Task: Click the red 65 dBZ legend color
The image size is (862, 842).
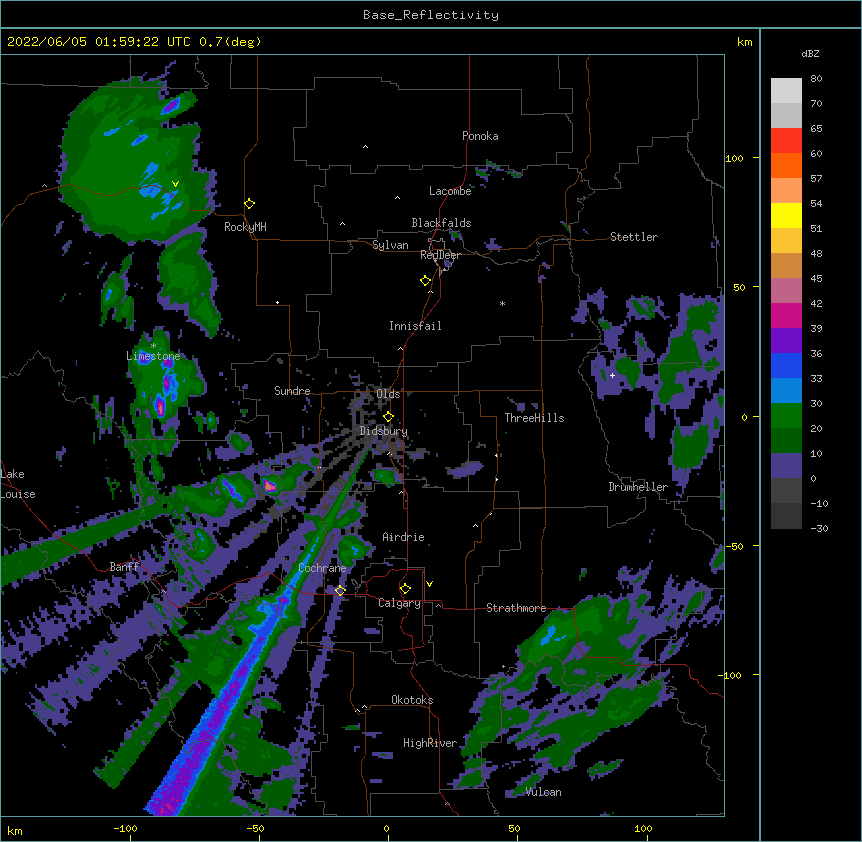Action: (x=786, y=141)
